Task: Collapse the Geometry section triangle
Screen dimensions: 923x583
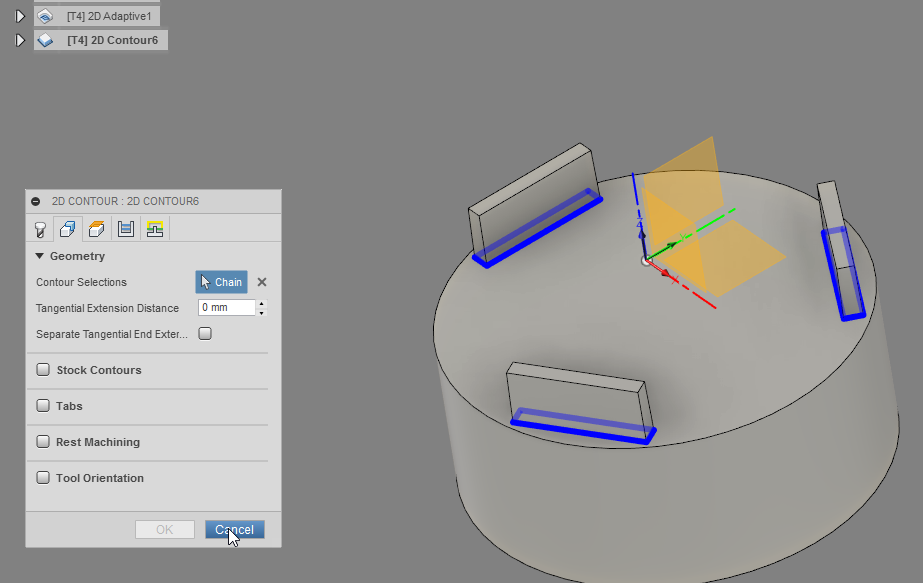Action: pyautogui.click(x=39, y=256)
